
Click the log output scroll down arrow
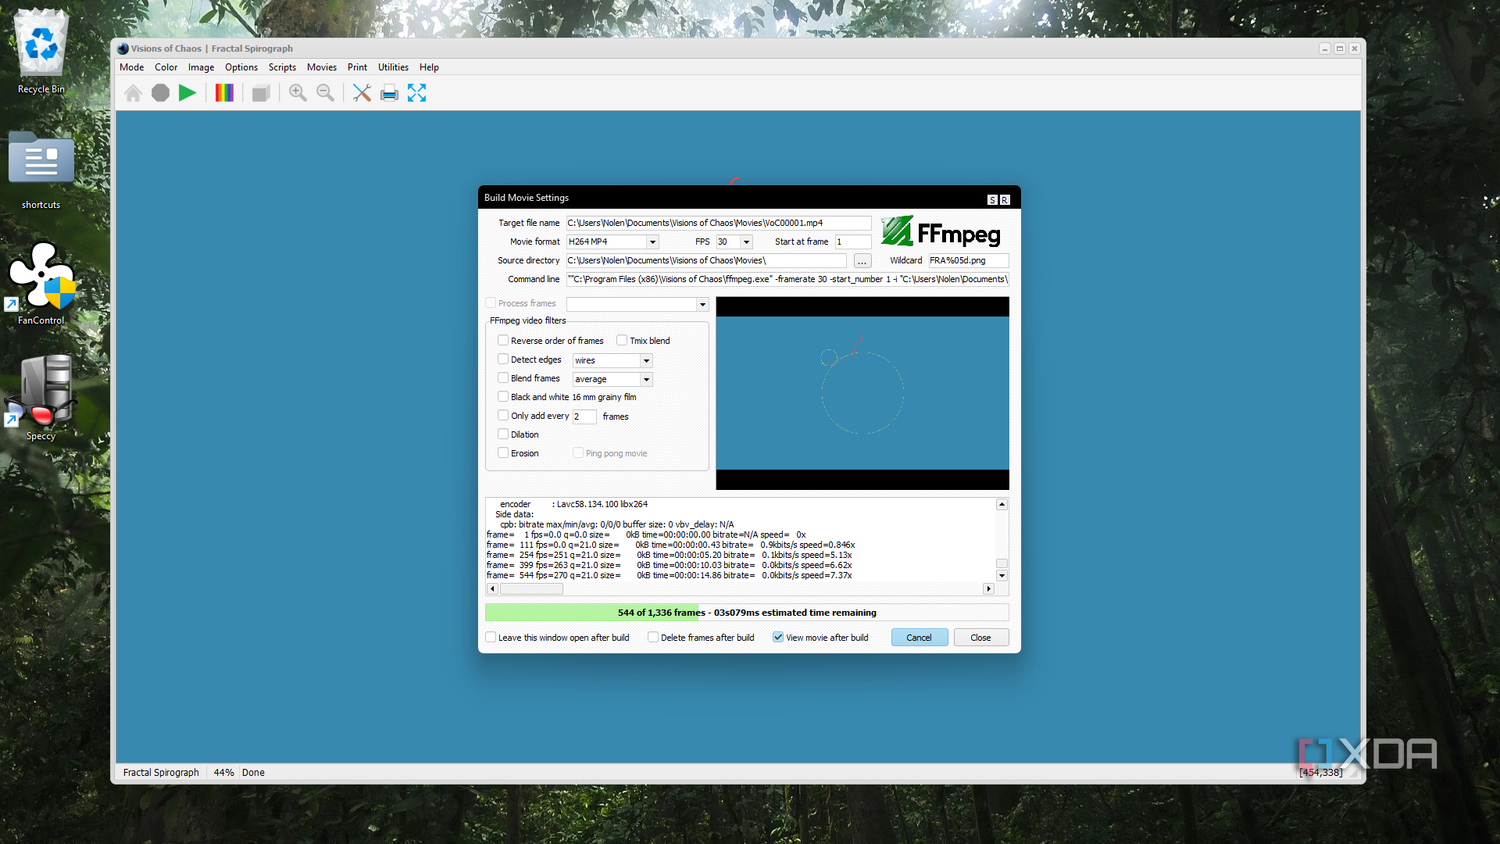(1001, 576)
